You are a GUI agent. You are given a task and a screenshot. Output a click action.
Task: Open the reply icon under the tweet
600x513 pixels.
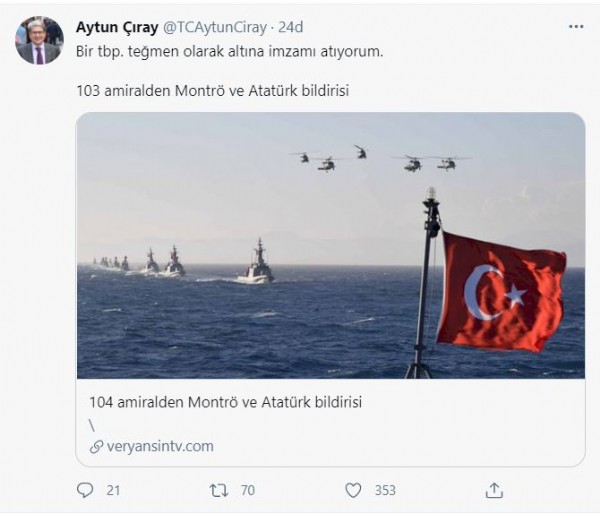(85, 490)
